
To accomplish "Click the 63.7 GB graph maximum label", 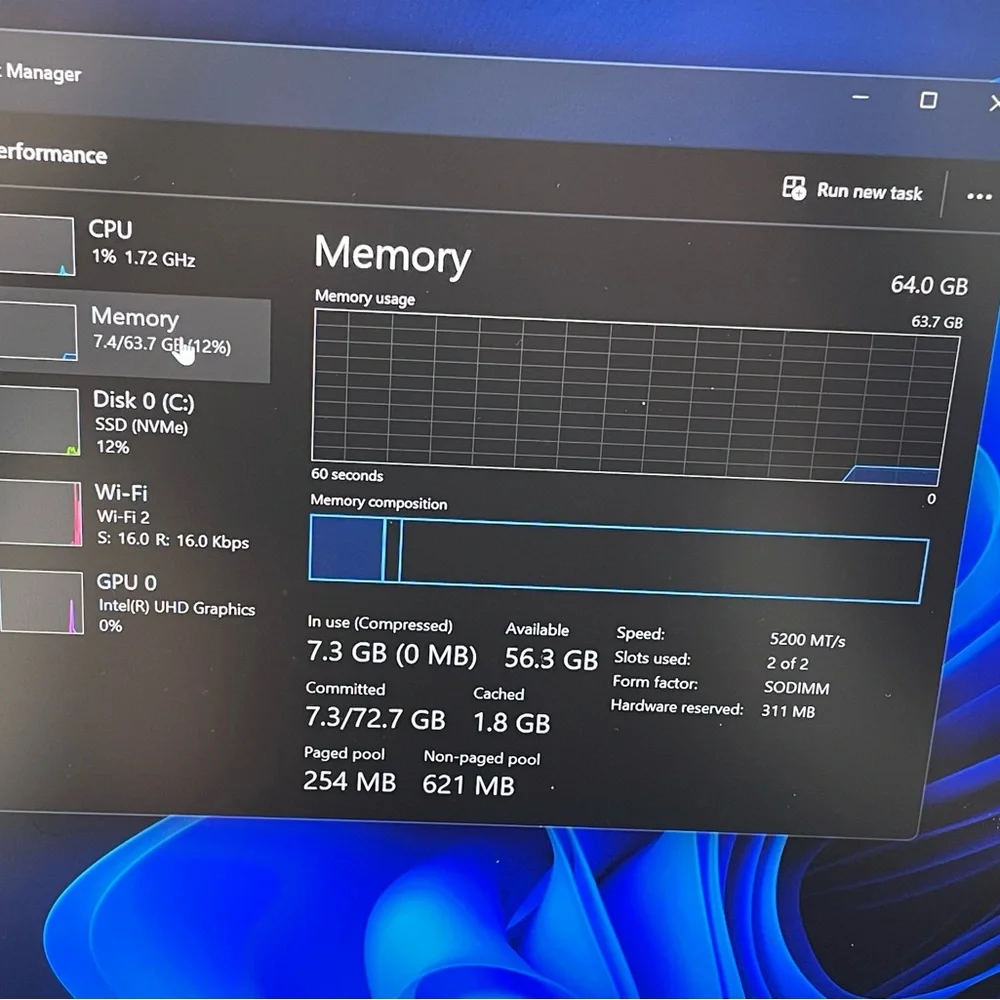I will pyautogui.click(x=937, y=321).
